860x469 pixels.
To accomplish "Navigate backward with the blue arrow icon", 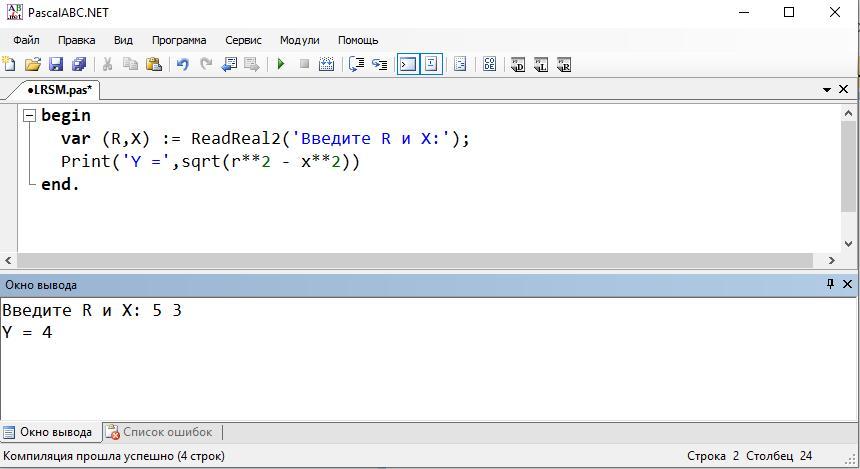I will tap(229, 64).
